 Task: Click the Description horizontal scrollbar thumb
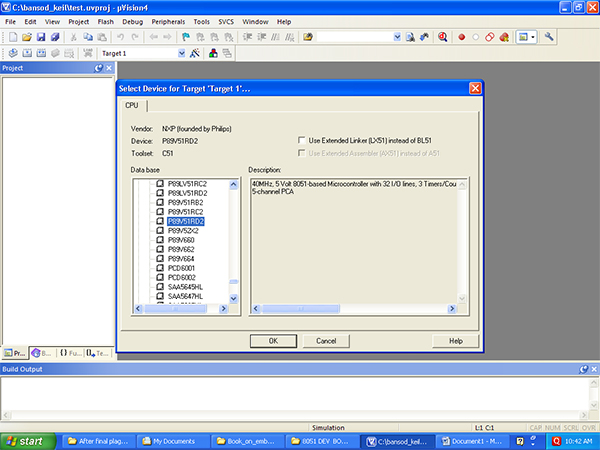pyautogui.click(x=300, y=308)
